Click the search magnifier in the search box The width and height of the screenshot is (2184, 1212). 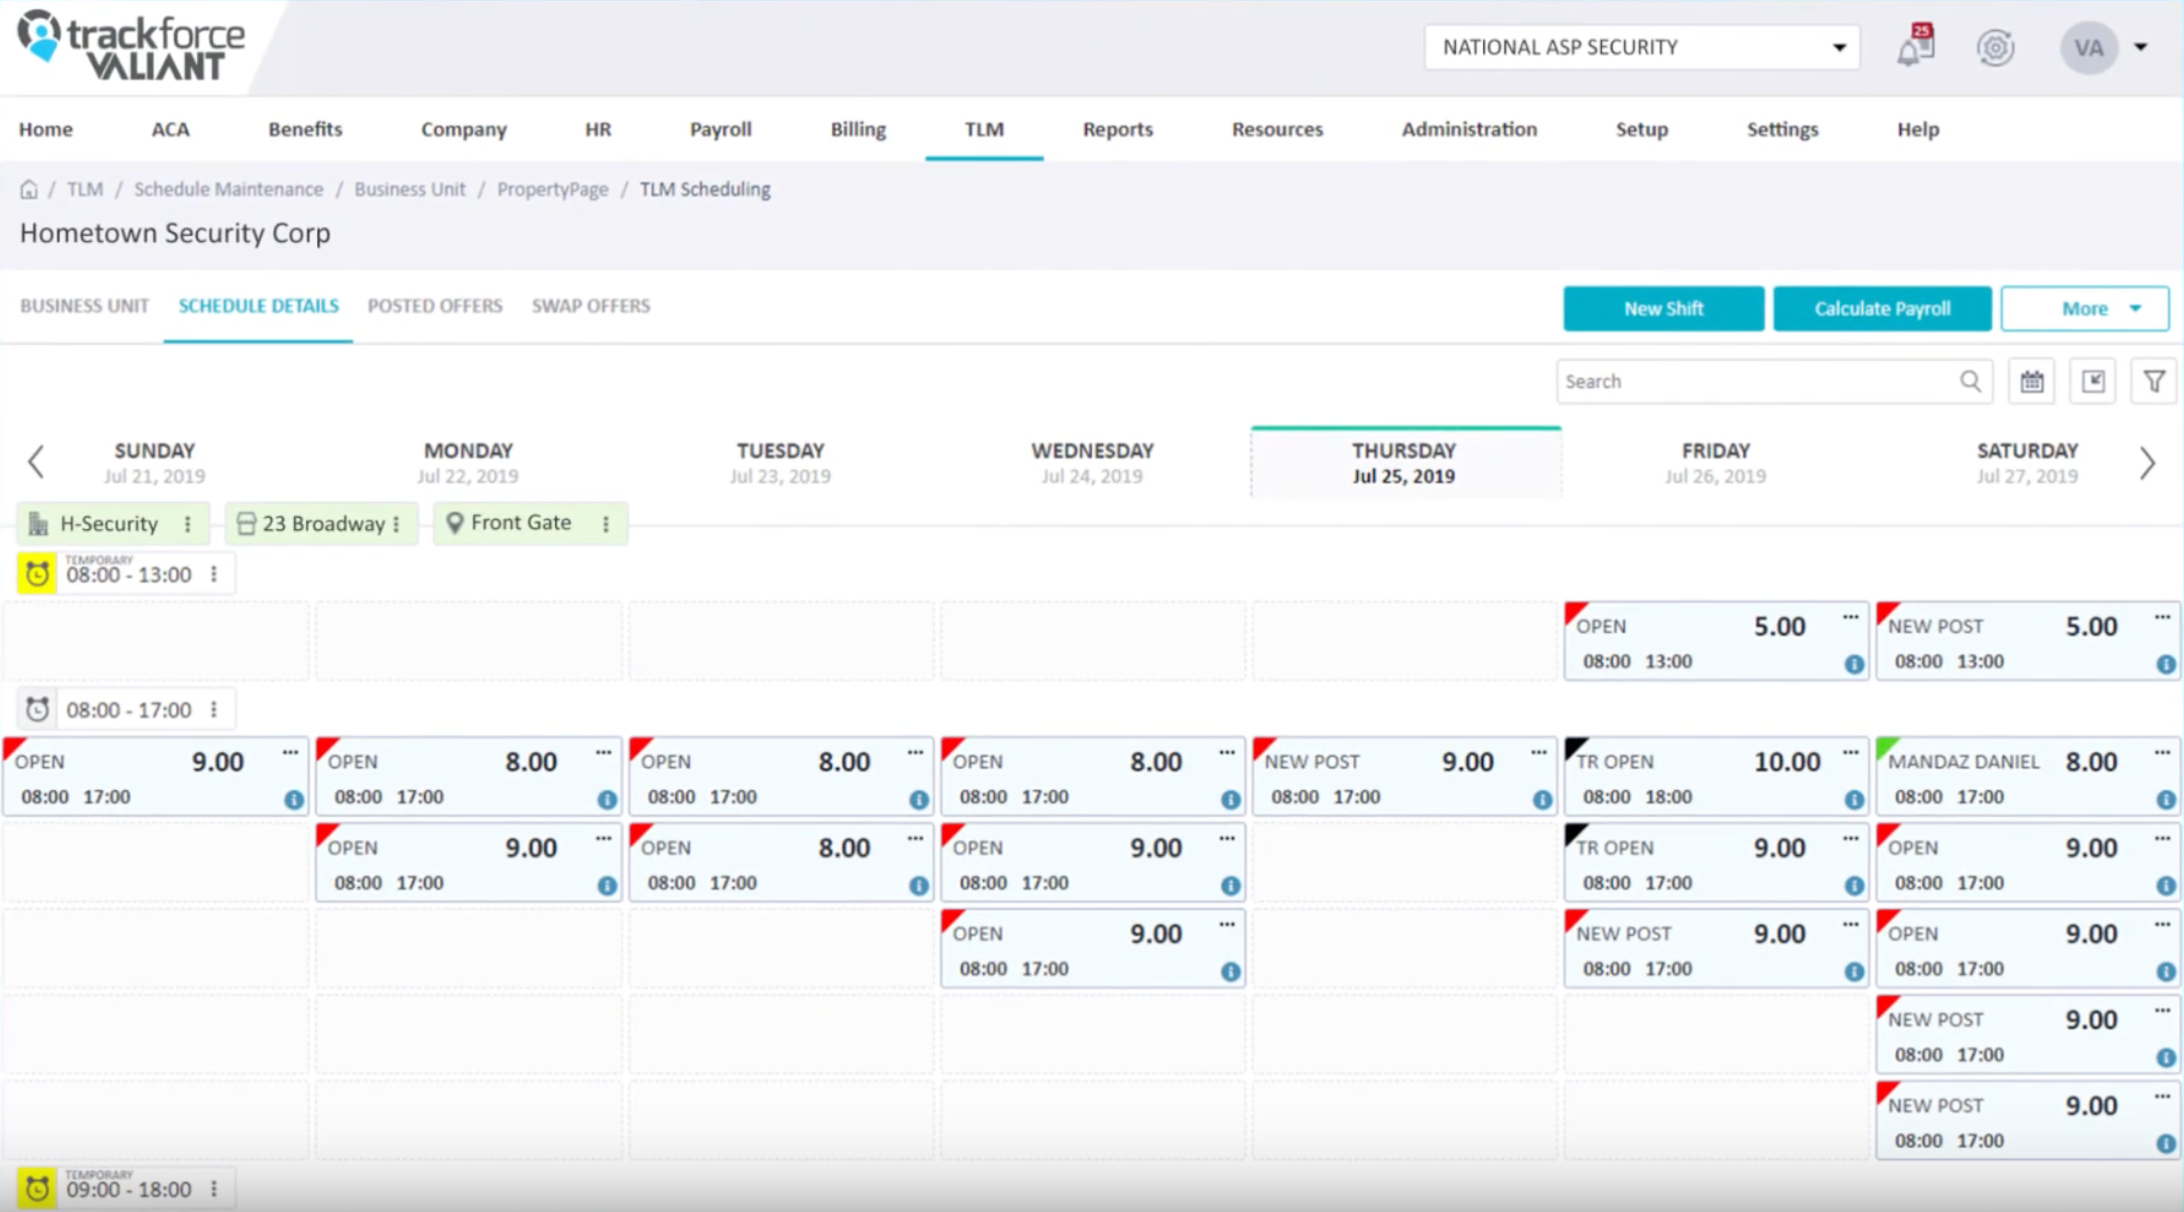[x=1970, y=381]
